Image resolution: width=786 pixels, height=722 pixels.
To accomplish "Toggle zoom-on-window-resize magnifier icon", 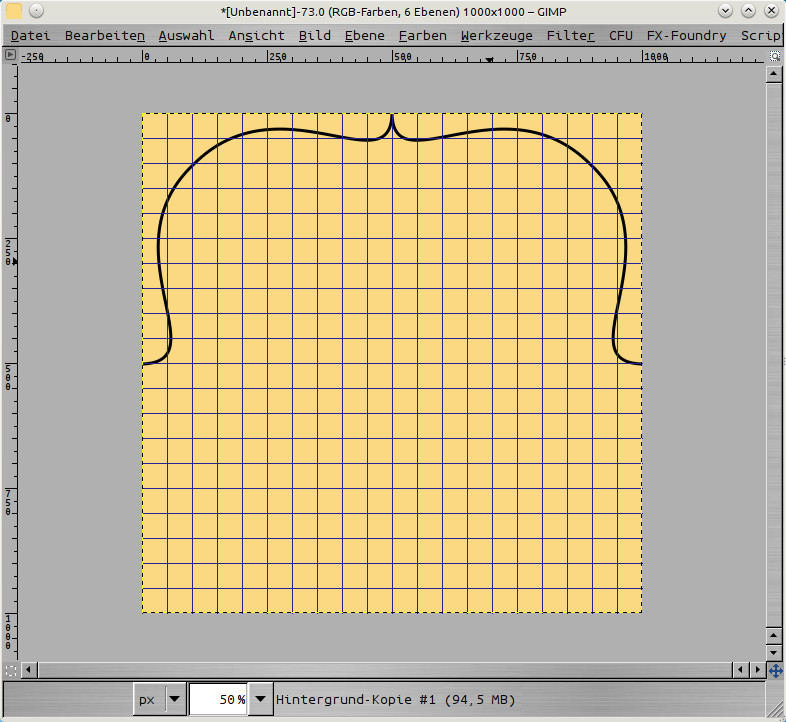I will pos(775,55).
